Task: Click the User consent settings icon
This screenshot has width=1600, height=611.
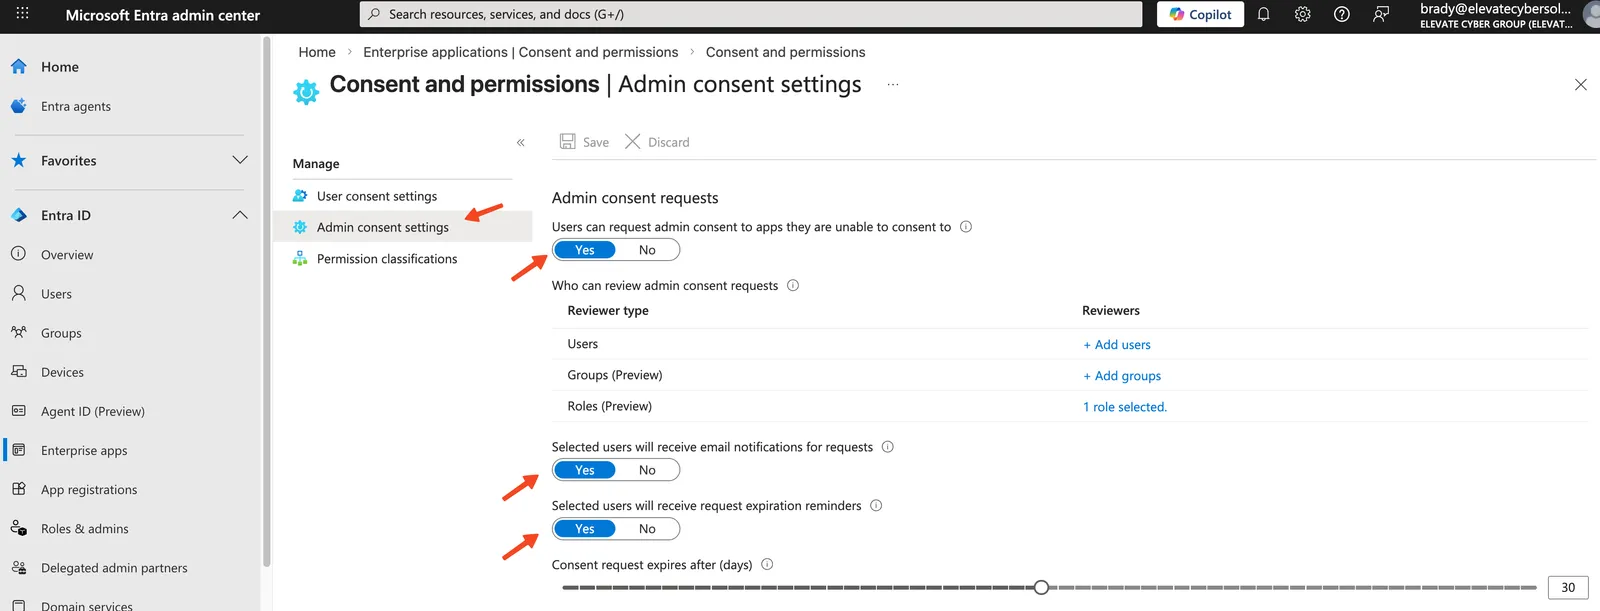Action: click(x=299, y=196)
